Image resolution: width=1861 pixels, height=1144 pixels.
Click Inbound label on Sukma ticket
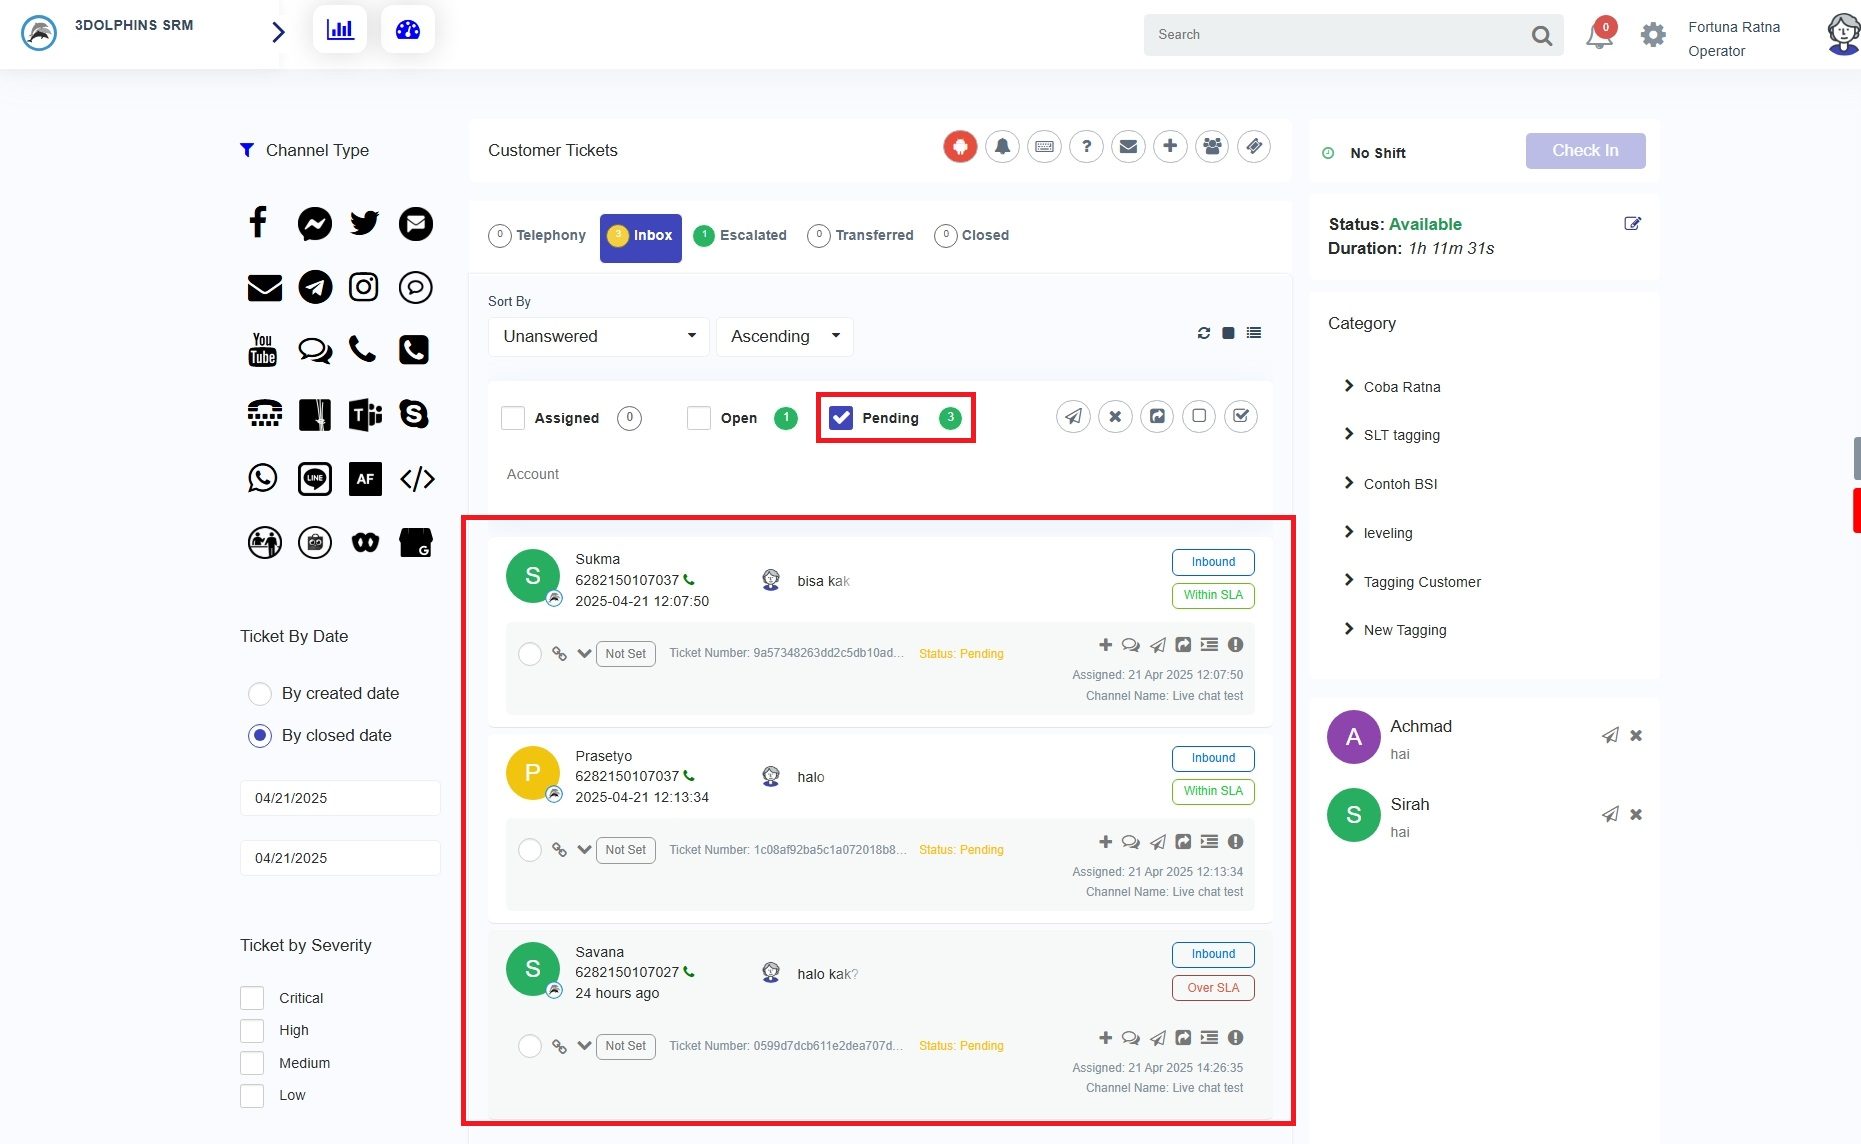[x=1212, y=562]
